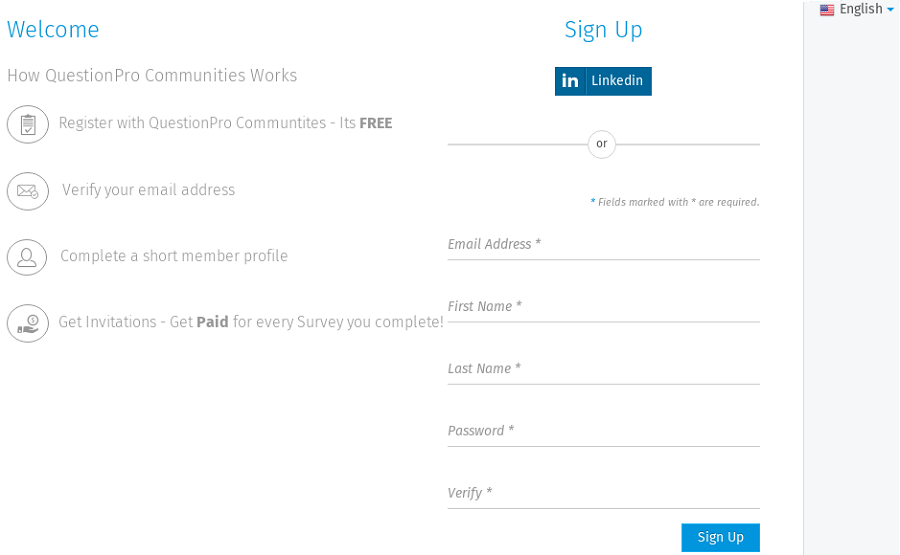Click 'Complete a short member profile' text

click(174, 256)
